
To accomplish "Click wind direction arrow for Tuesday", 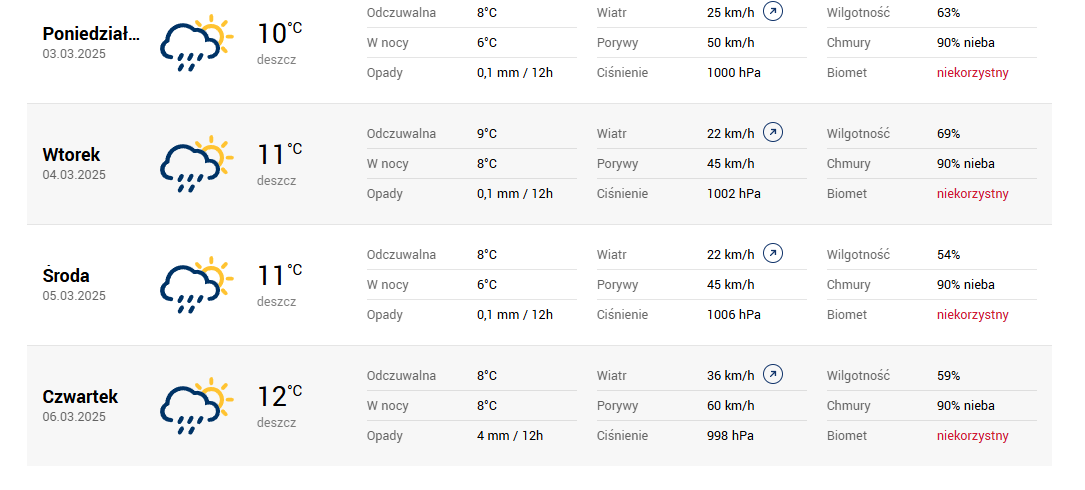I will (772, 133).
